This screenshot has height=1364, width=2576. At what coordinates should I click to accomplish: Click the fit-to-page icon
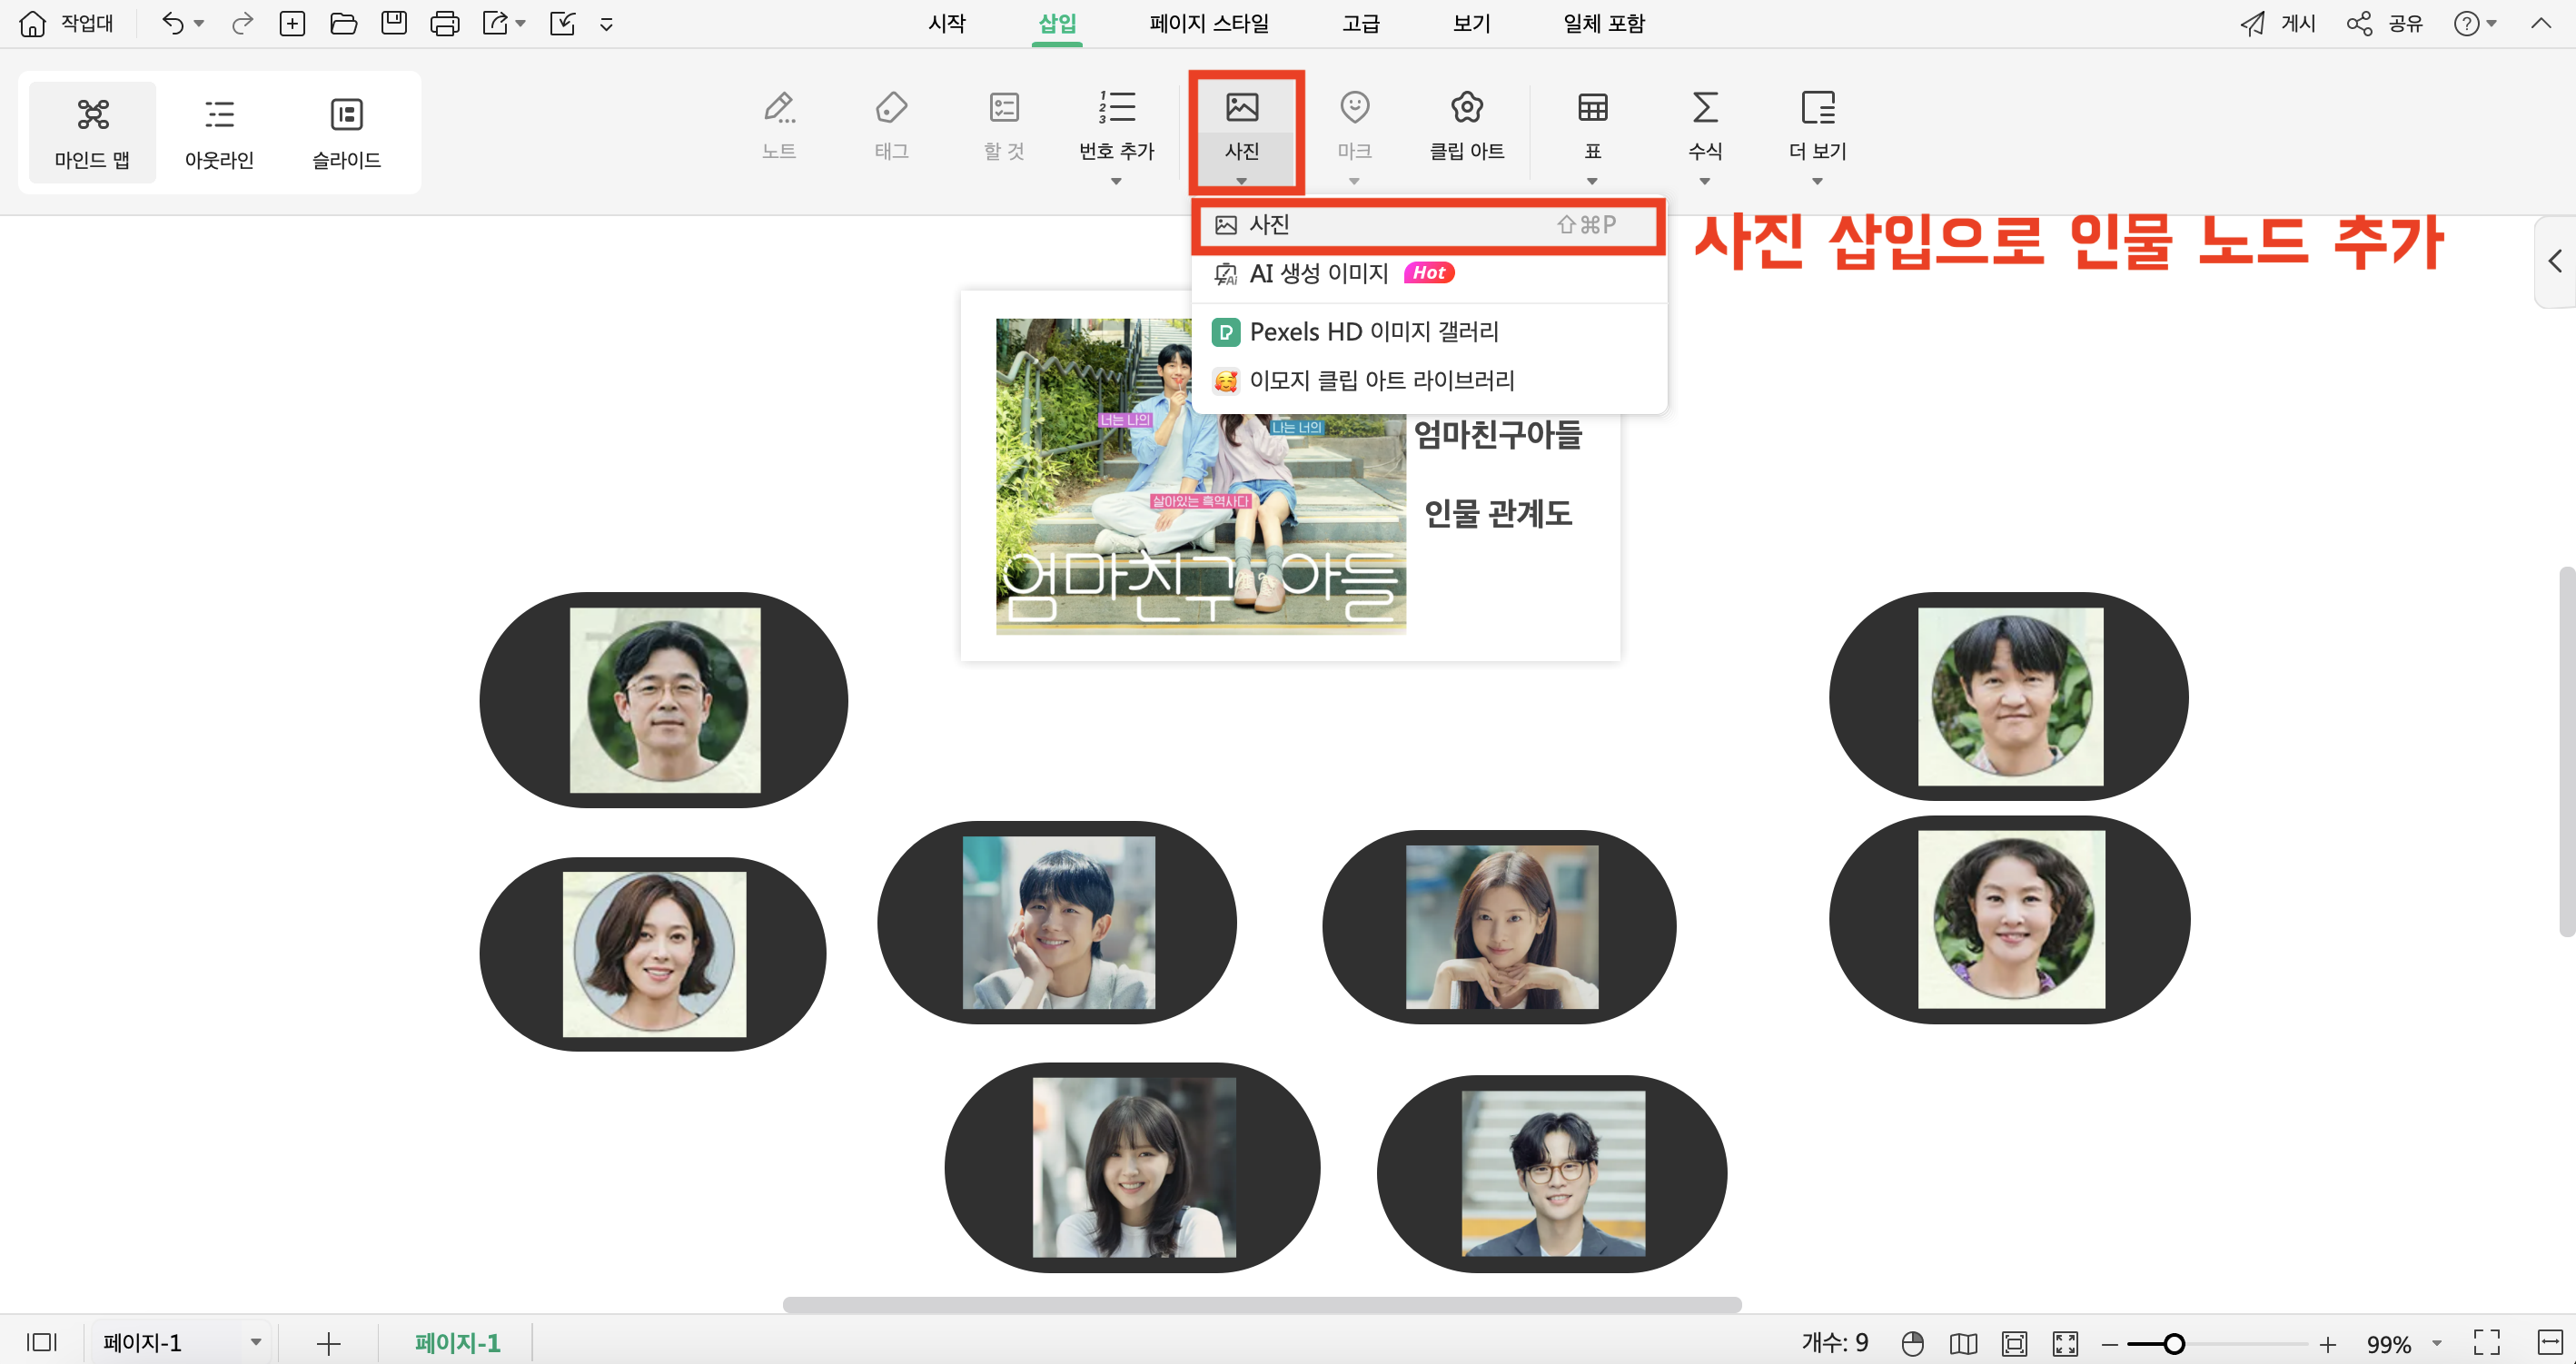[x=2014, y=1343]
